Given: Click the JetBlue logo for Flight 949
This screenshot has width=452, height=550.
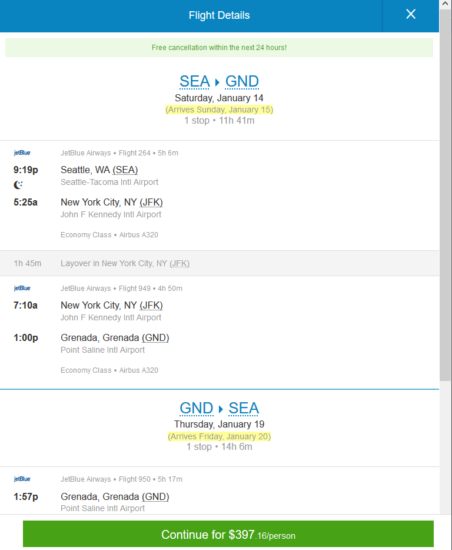Looking at the screenshot, I should click(22, 288).
